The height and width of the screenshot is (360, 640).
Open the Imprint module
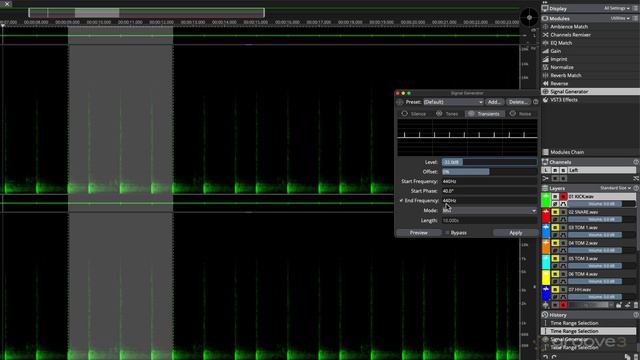[558, 59]
